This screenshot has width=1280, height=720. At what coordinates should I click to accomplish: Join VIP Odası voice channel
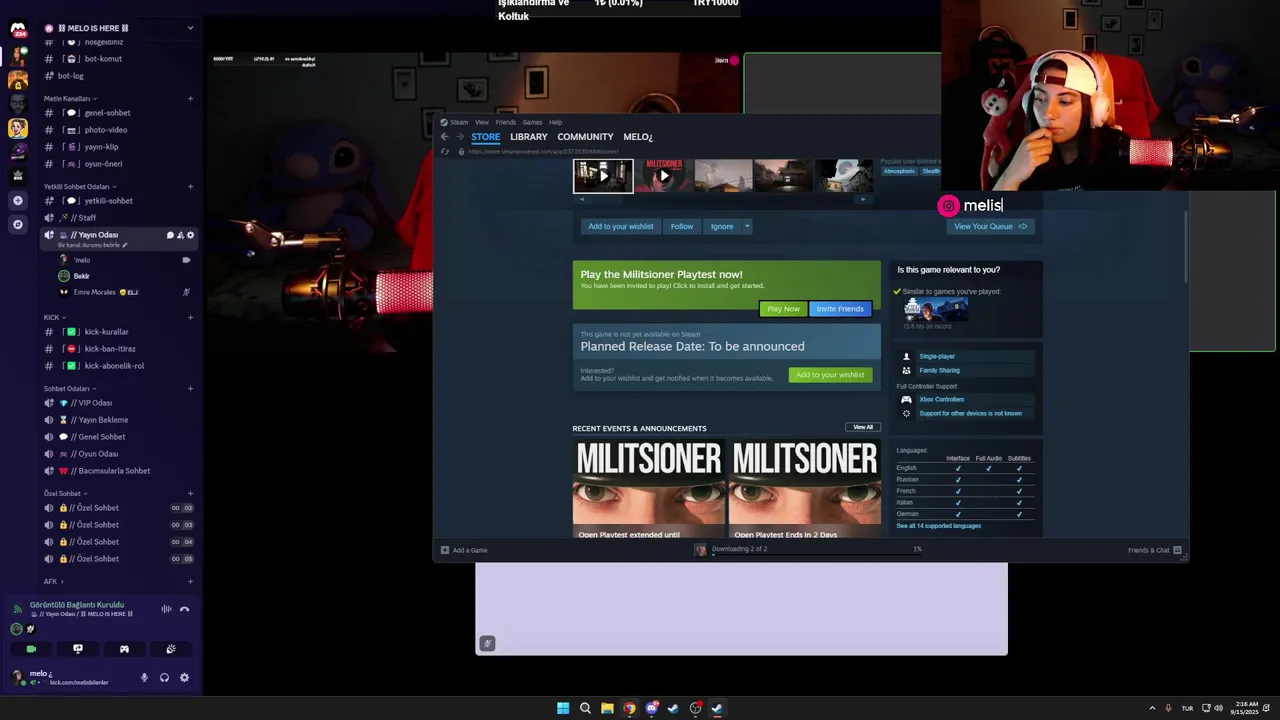tap(119, 403)
